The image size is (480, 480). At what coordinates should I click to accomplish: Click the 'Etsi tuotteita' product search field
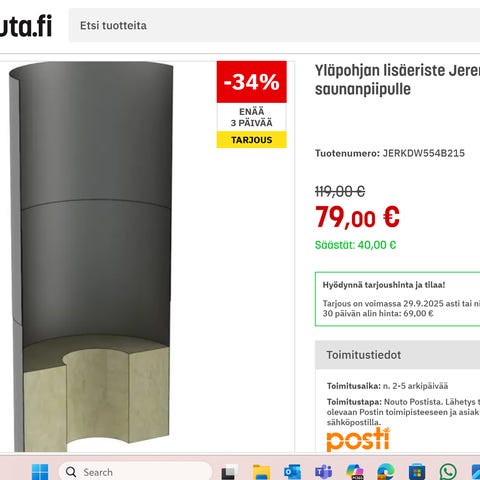point(274,25)
